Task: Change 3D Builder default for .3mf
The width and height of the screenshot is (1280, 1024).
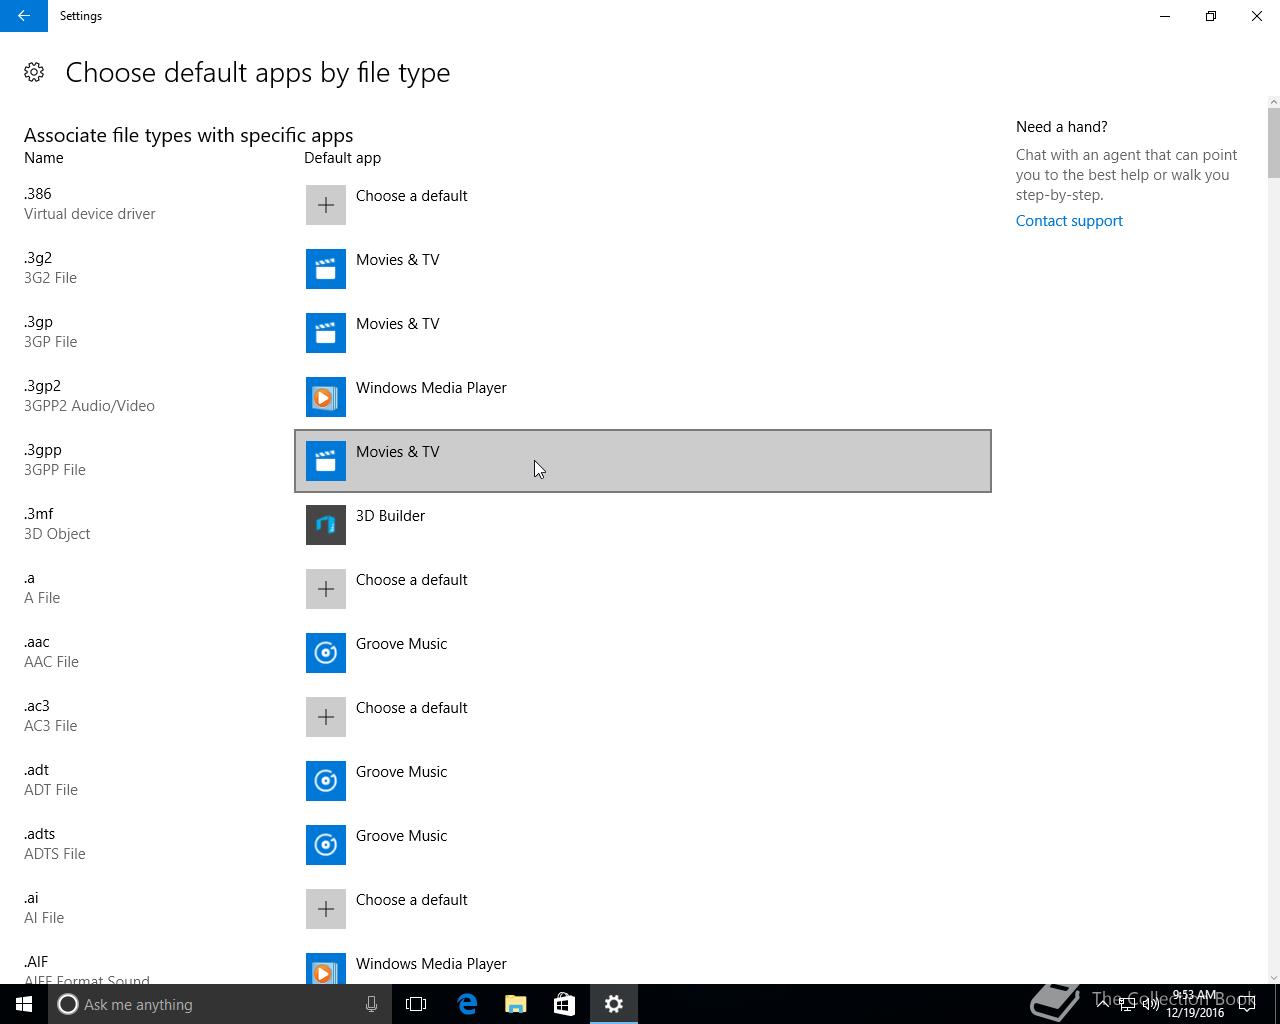Action: 643,525
